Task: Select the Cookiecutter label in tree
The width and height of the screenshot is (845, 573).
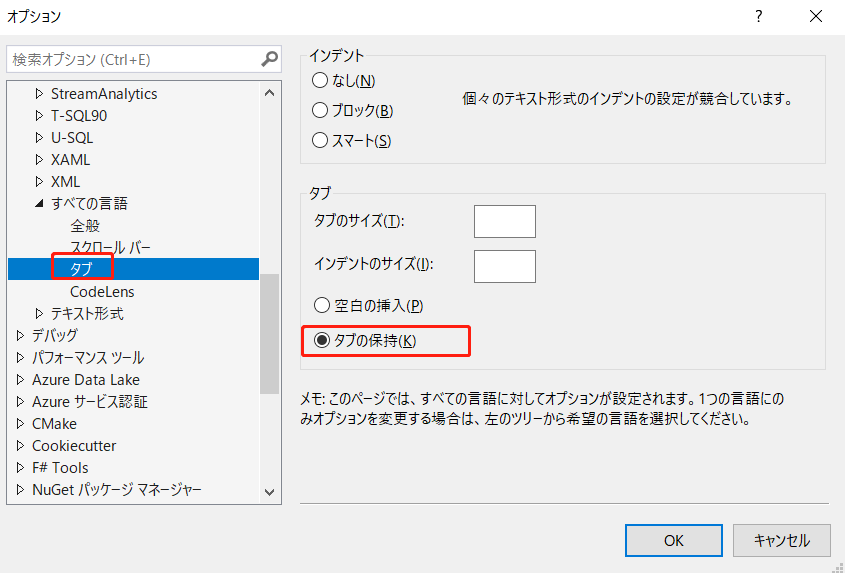Action: (74, 446)
